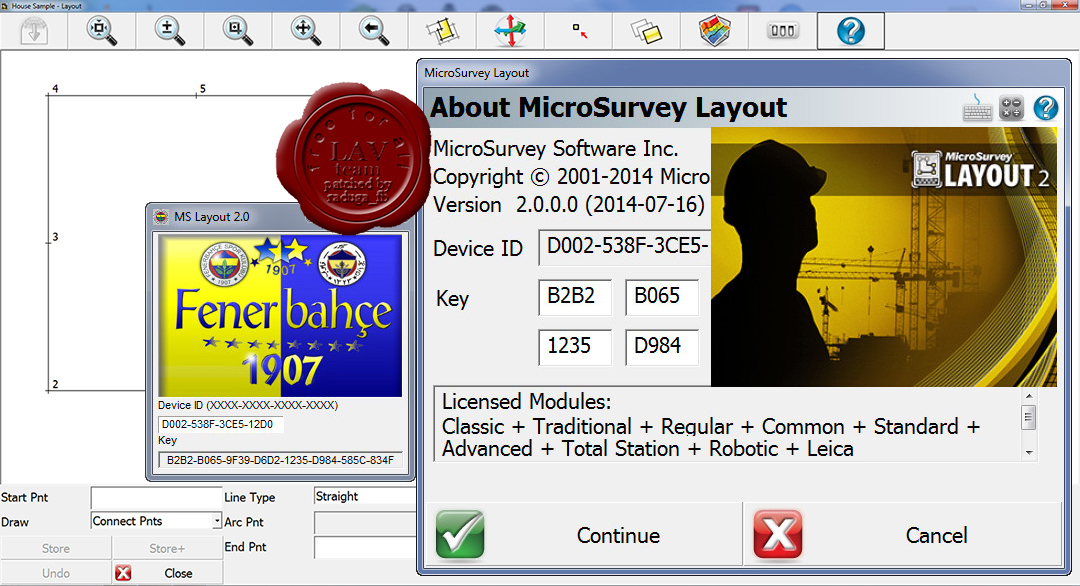Click the keygen Device ID D002-538F-3CE5-12D0 field
Screen dimensions: 1080x586
(x=220, y=424)
